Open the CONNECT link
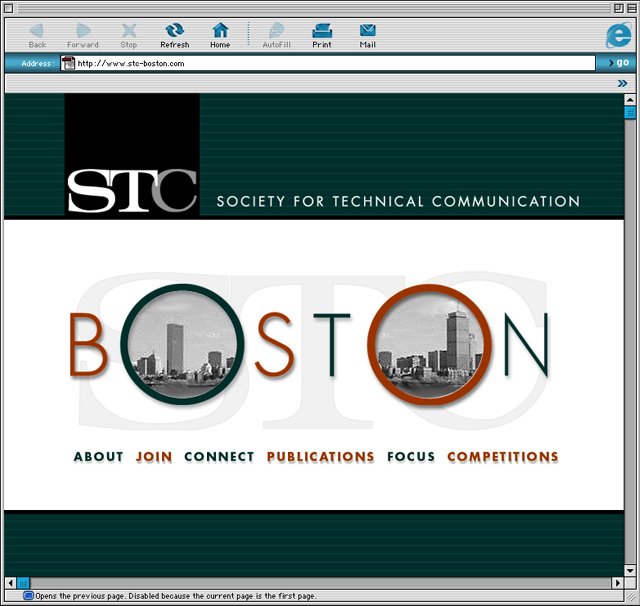 219,457
